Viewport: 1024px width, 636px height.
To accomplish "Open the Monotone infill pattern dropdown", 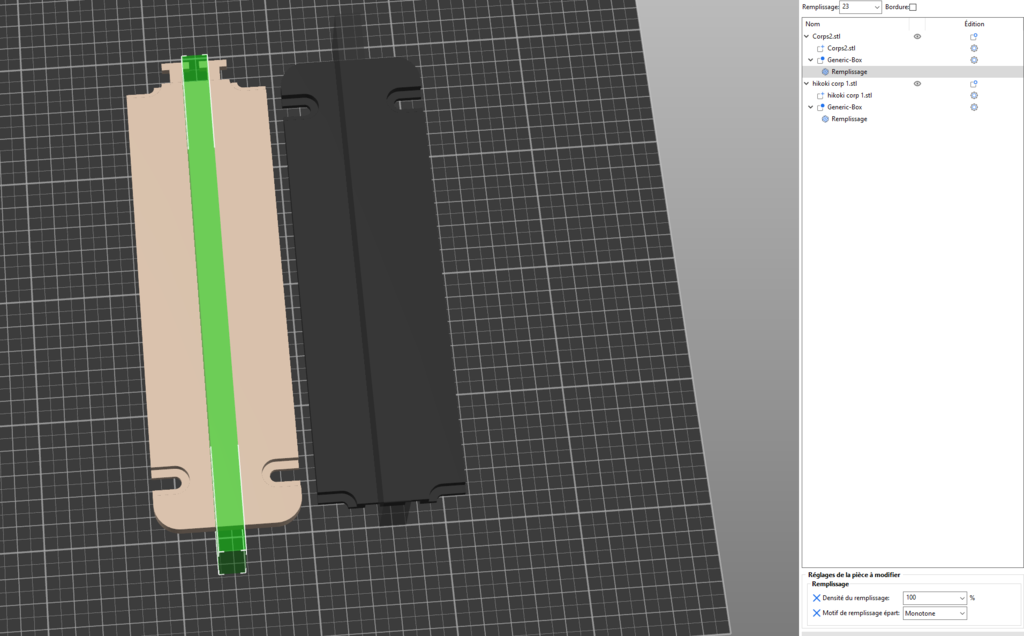I will click(961, 613).
